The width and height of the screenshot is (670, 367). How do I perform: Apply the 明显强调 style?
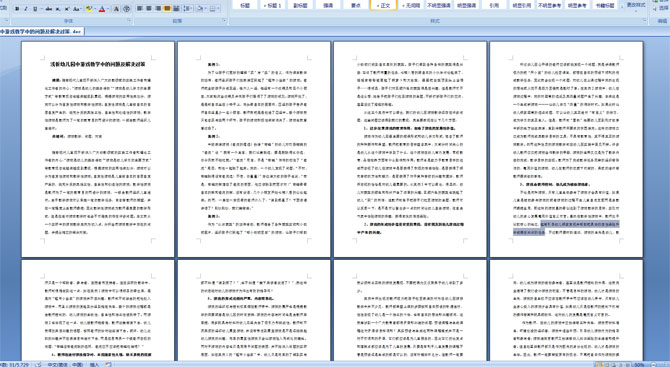point(466,5)
